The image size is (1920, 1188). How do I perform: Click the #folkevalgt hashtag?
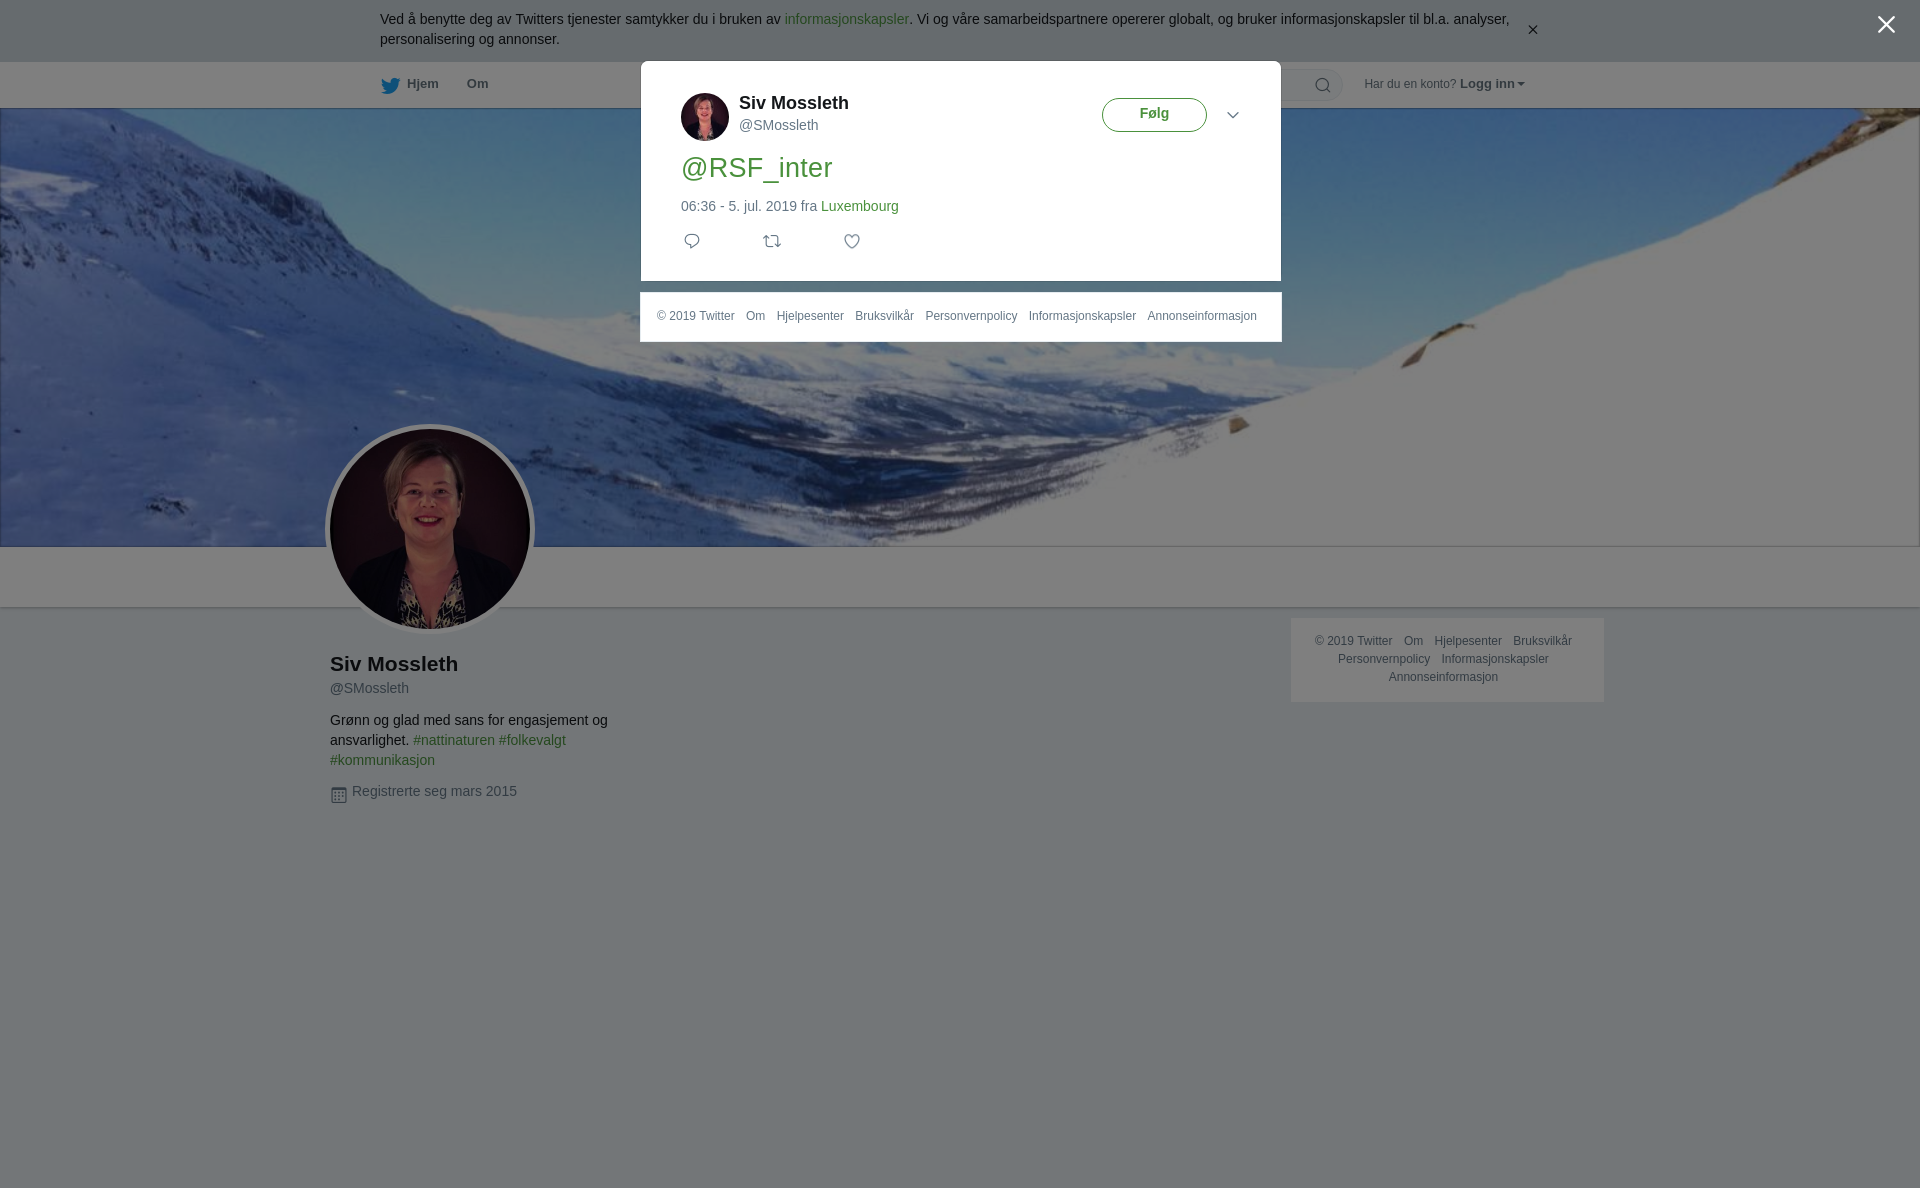click(x=532, y=740)
